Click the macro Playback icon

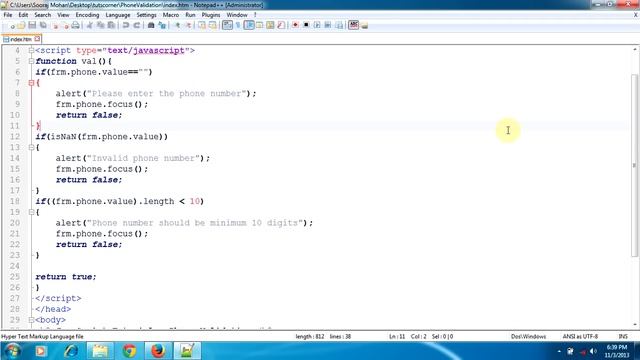click(x=317, y=25)
